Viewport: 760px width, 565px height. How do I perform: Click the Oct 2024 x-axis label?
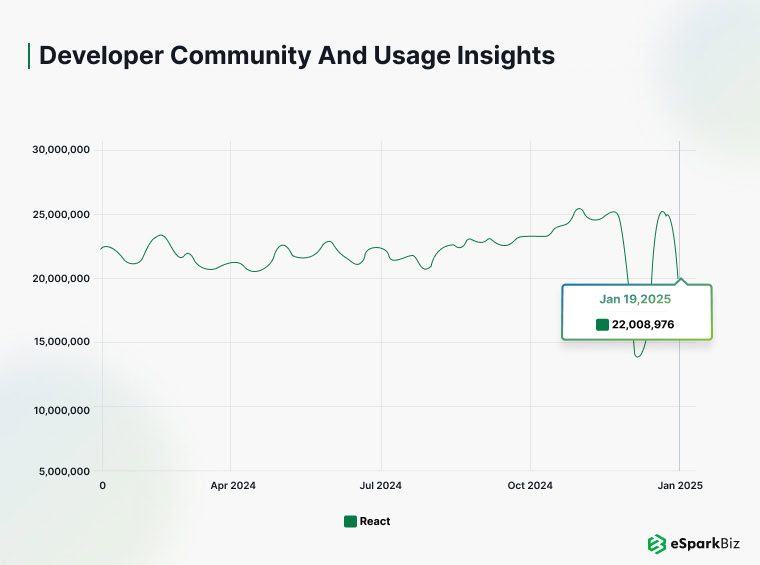pos(530,486)
